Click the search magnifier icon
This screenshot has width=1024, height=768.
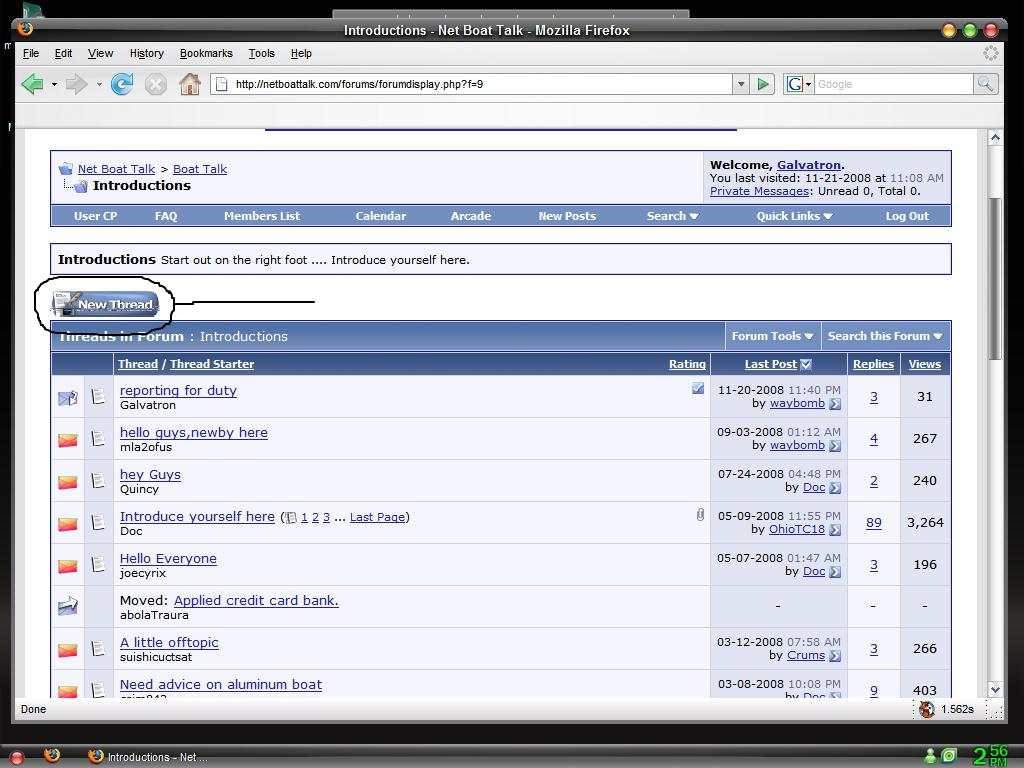pos(985,84)
